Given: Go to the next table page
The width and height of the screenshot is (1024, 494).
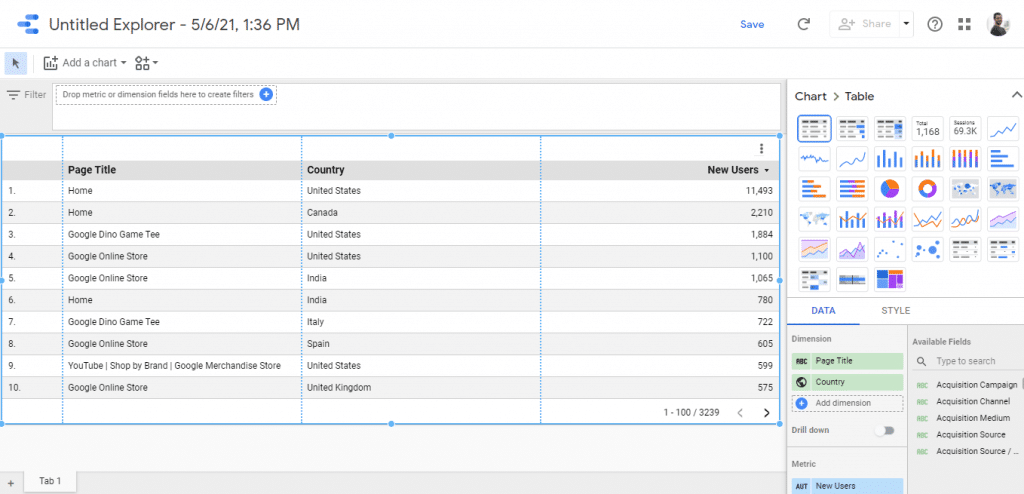Looking at the screenshot, I should 767,412.
